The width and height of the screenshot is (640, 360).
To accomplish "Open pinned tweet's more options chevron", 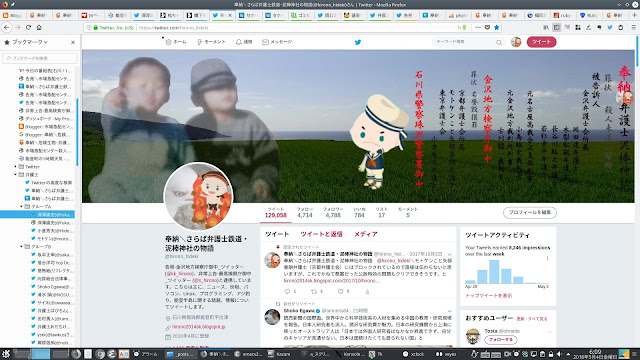I will tap(449, 254).
